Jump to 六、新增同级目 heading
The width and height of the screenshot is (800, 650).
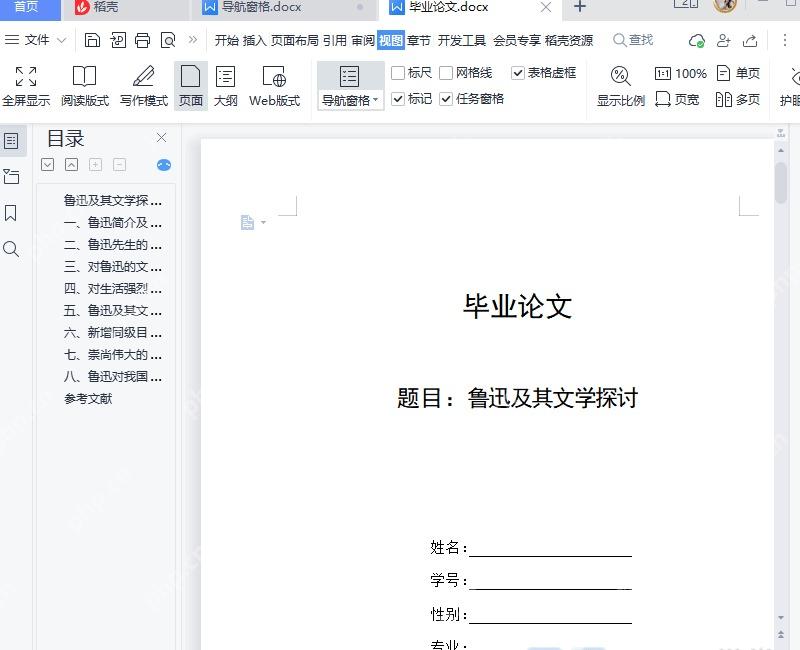[113, 333]
